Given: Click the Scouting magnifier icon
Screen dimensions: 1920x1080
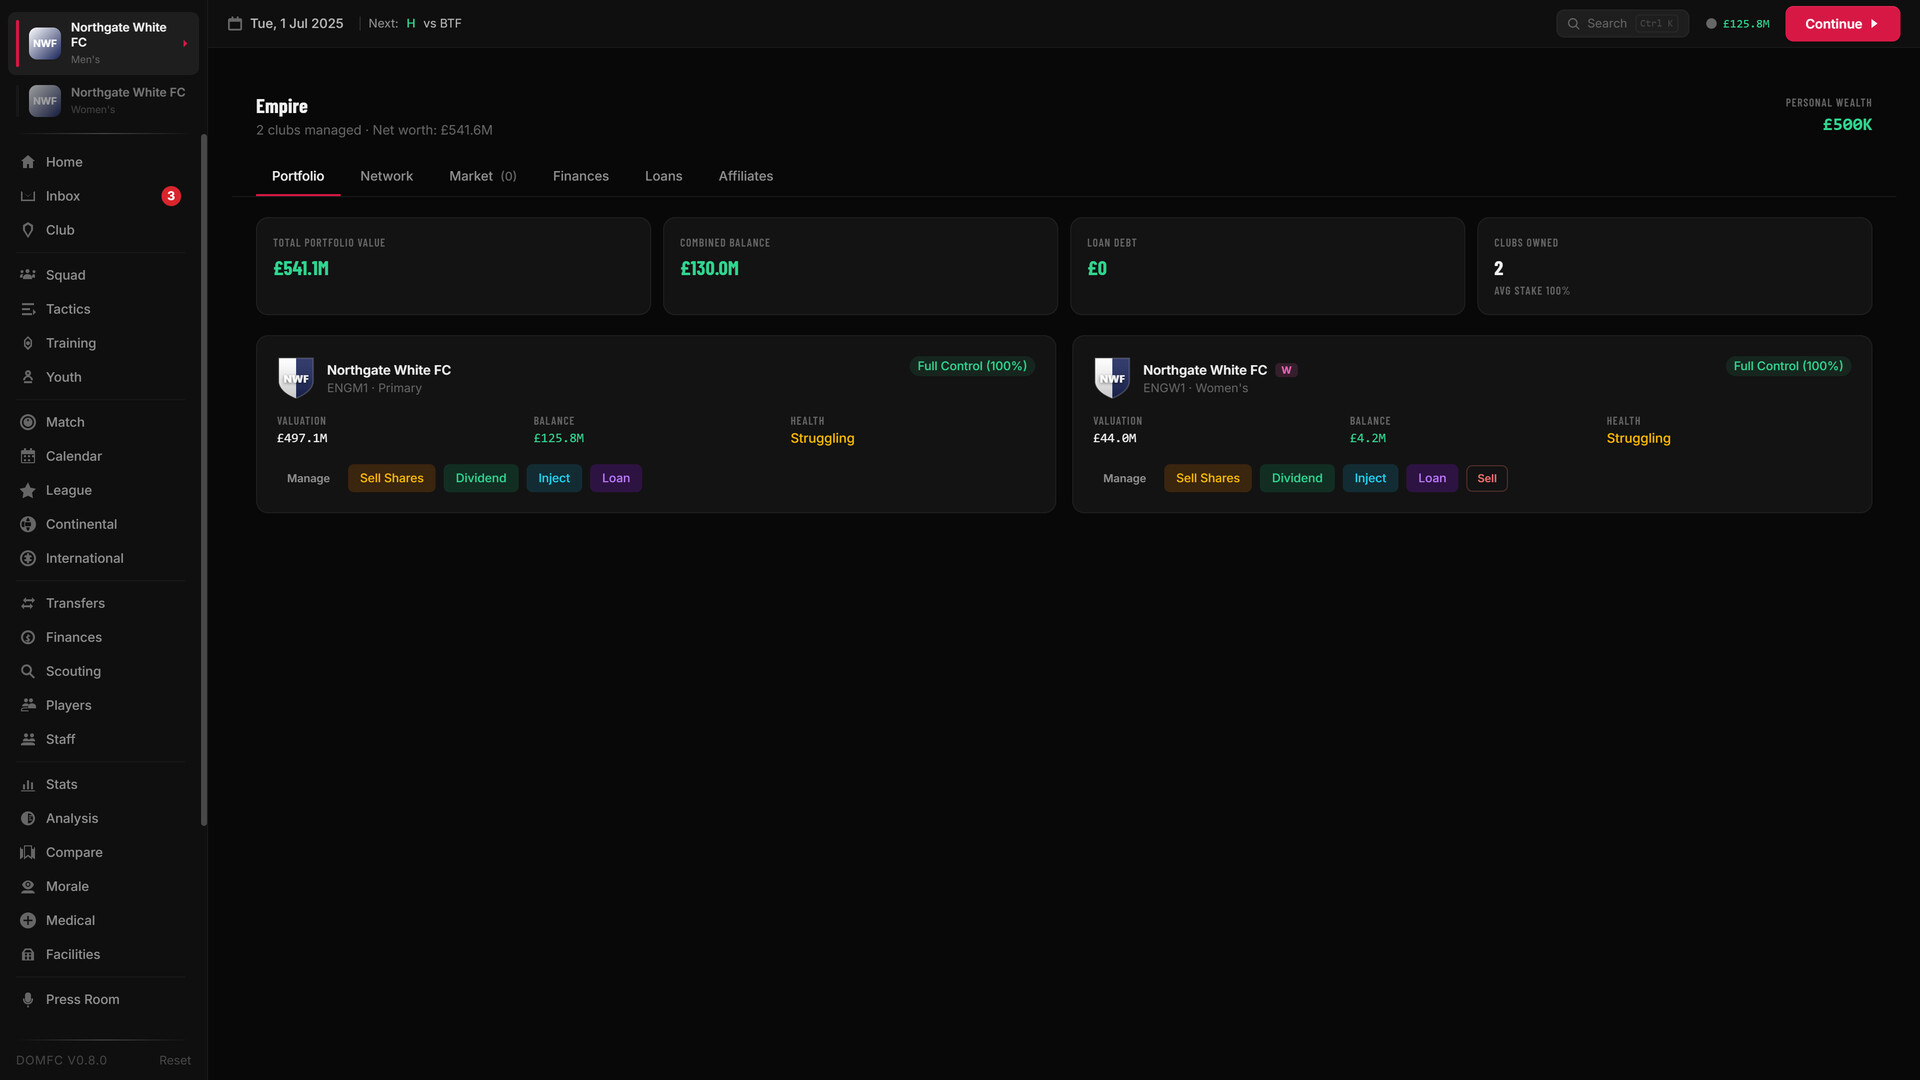Looking at the screenshot, I should (x=28, y=671).
